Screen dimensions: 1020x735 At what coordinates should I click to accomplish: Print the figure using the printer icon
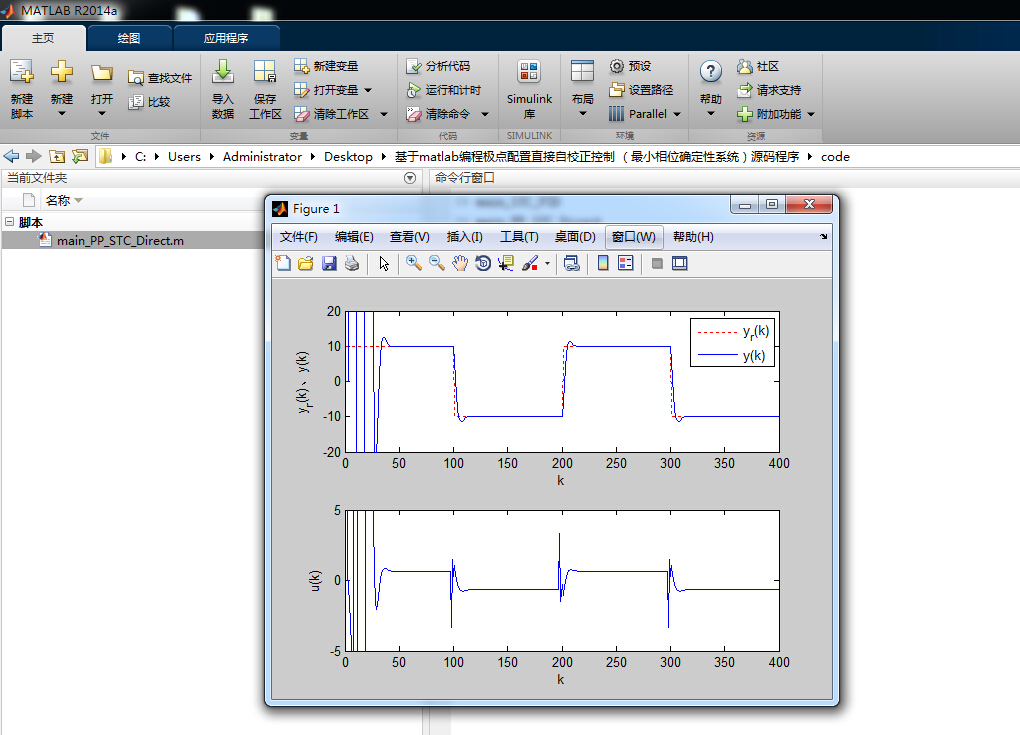352,263
